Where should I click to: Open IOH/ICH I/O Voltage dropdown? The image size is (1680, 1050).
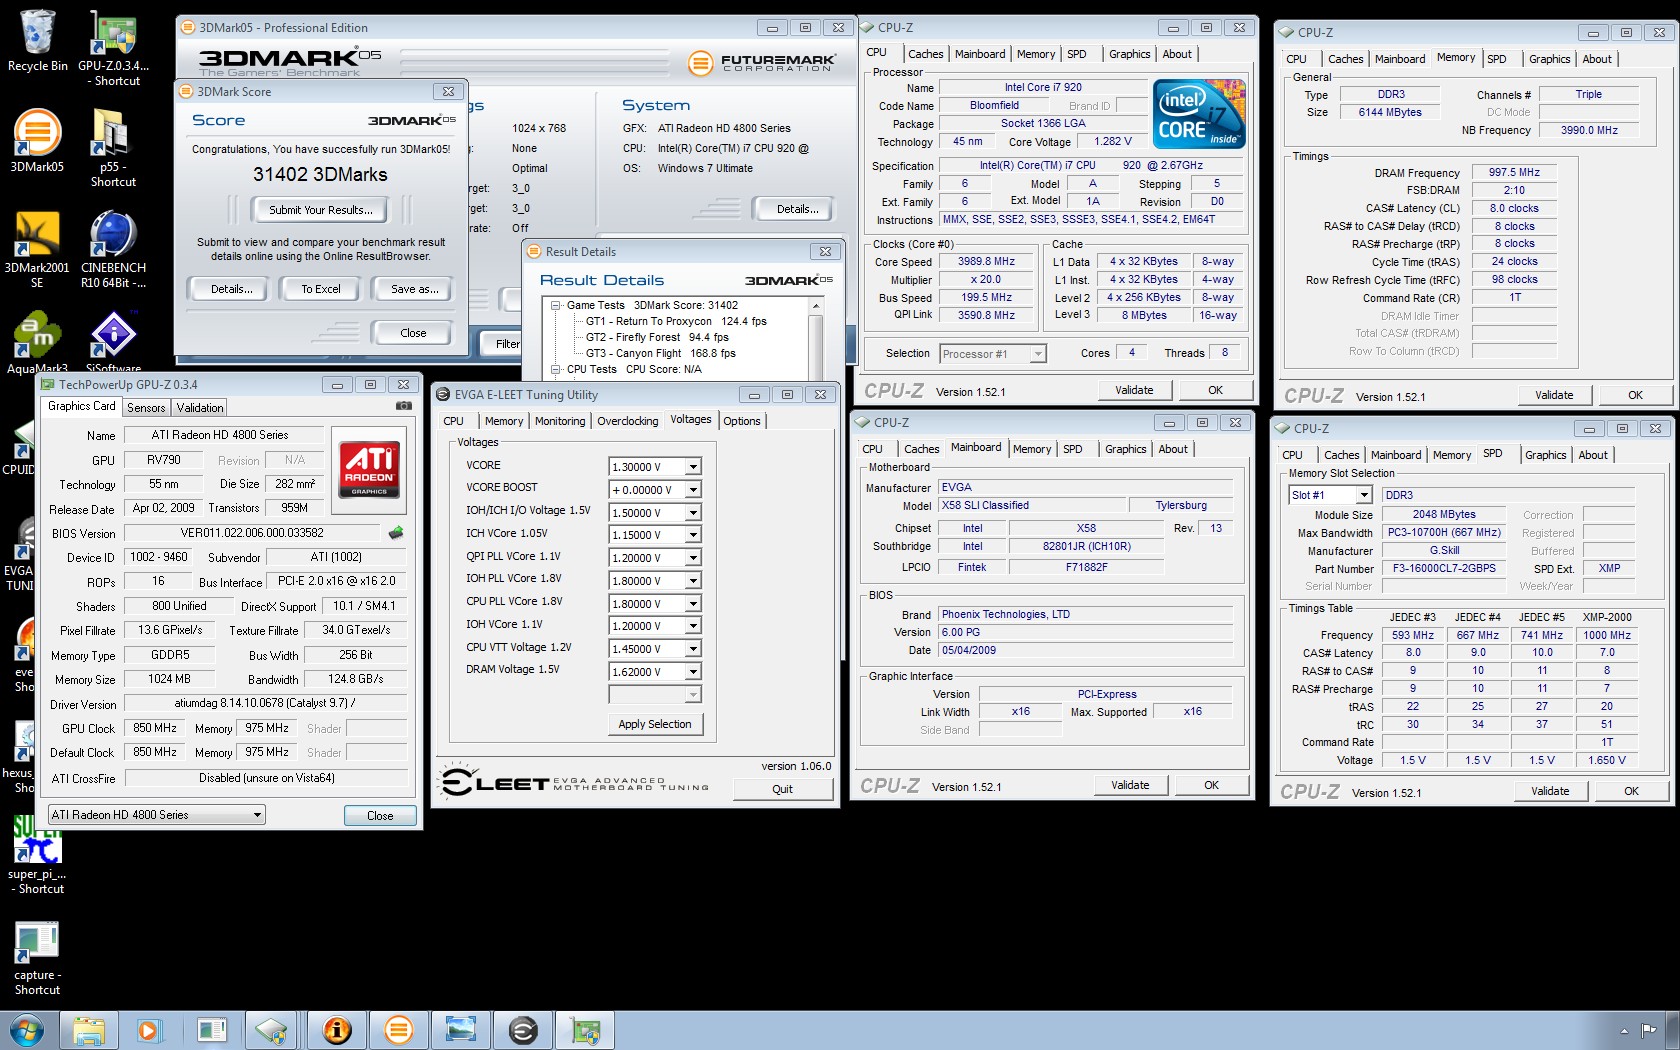point(693,513)
